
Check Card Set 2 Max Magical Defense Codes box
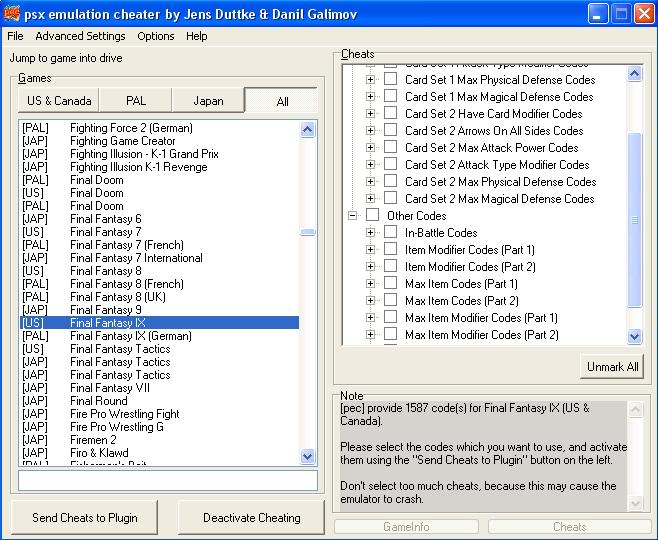click(390, 198)
